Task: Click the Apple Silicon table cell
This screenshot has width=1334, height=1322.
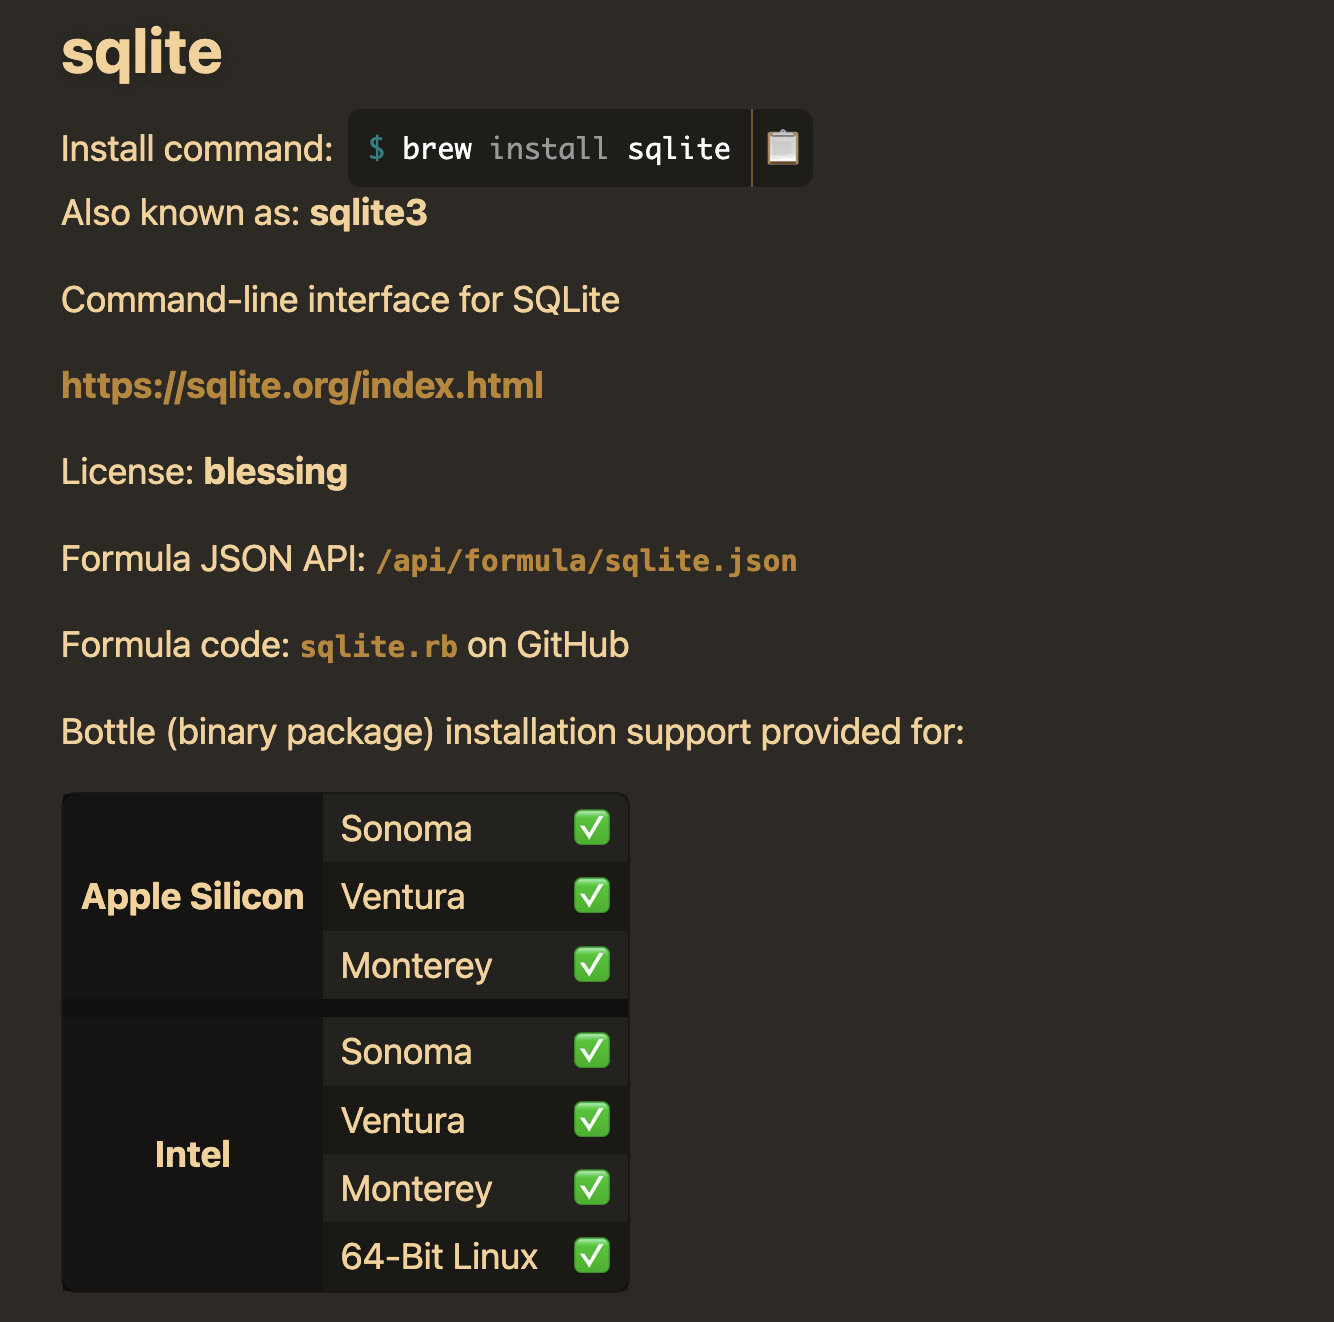Action: coord(192,896)
